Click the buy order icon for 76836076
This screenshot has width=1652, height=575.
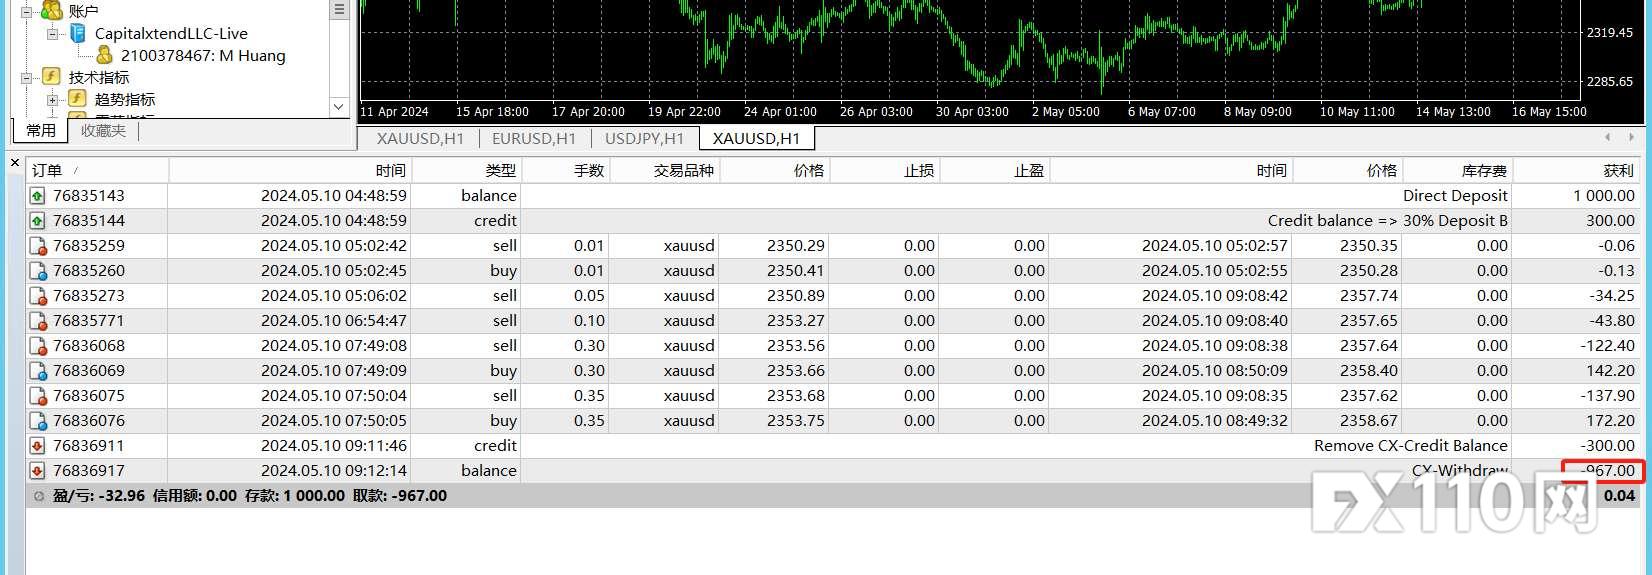38,421
